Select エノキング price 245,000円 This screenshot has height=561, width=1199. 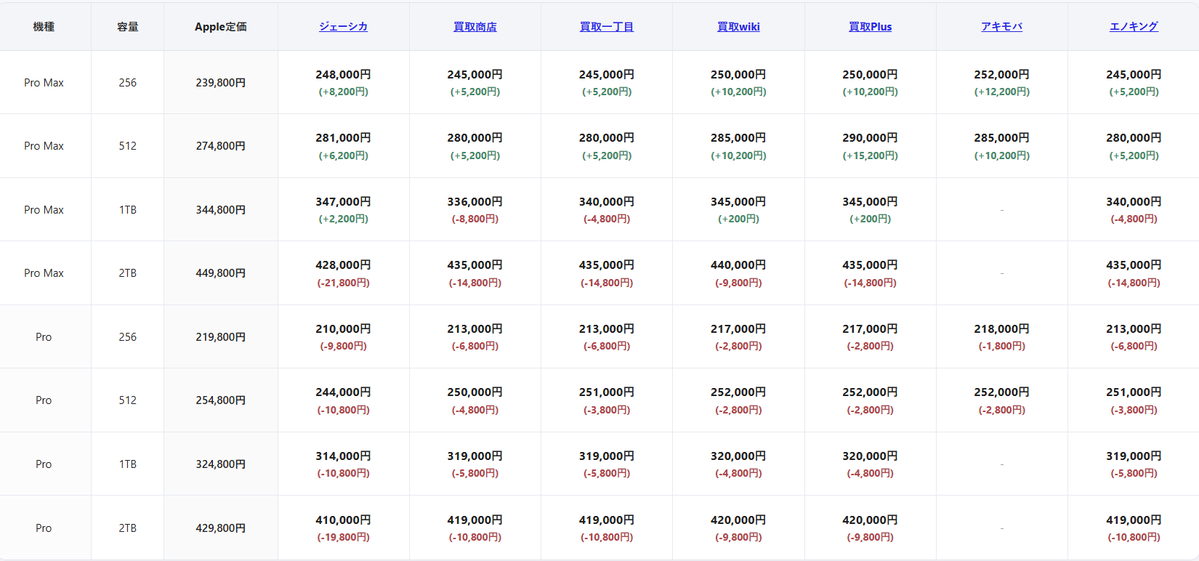tap(1133, 75)
